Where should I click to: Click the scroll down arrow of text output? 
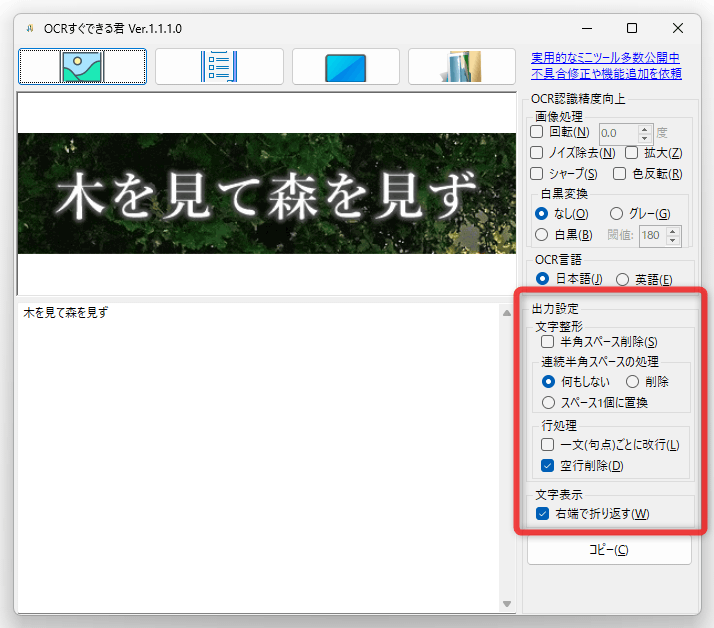[507, 604]
